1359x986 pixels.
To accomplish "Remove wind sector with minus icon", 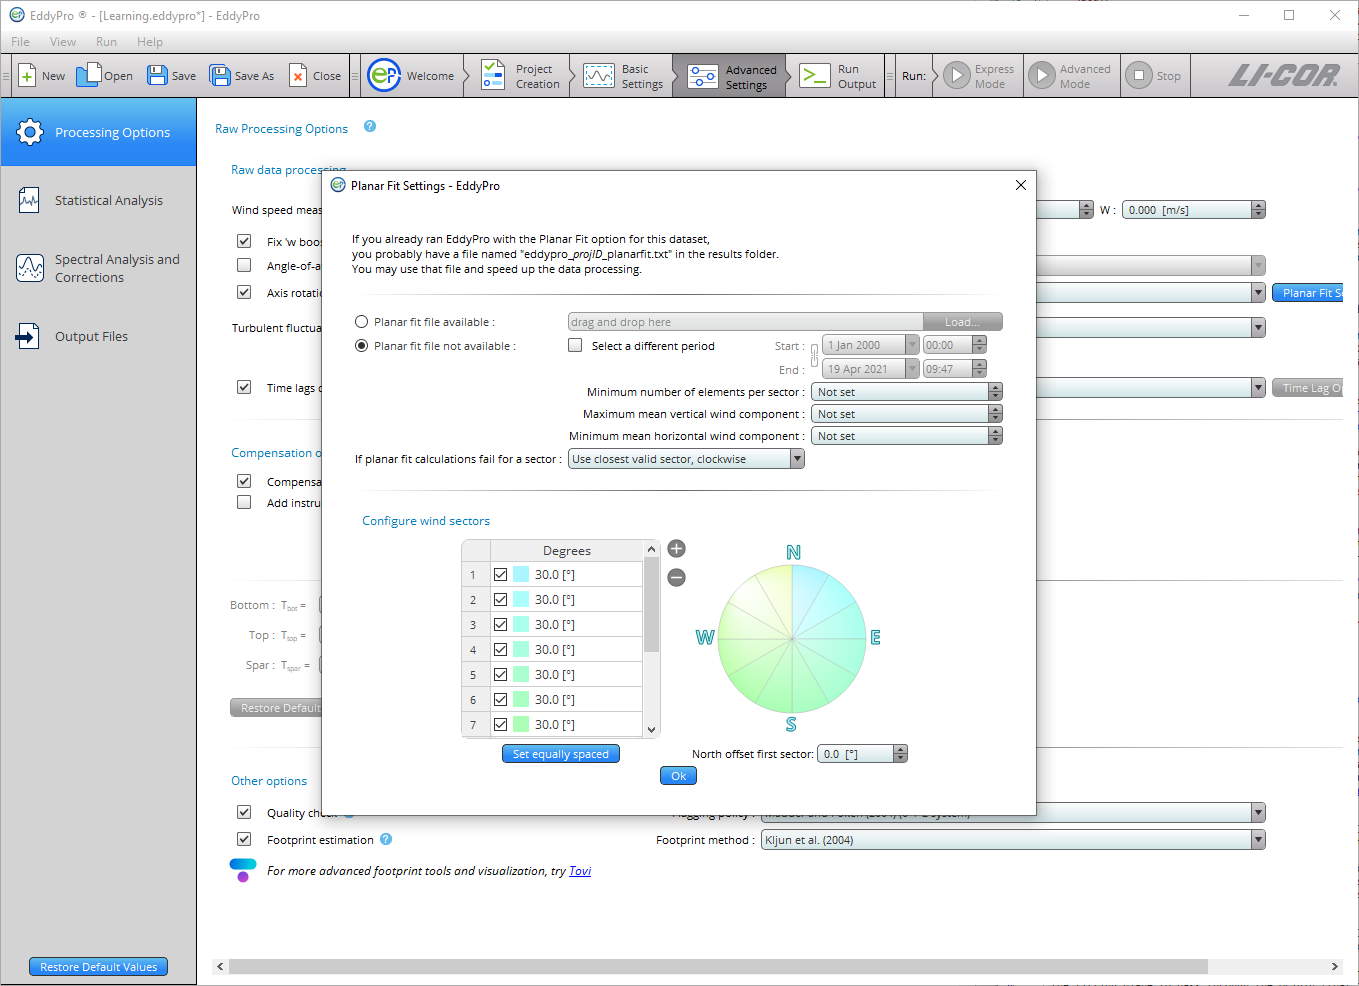I will coord(677,577).
